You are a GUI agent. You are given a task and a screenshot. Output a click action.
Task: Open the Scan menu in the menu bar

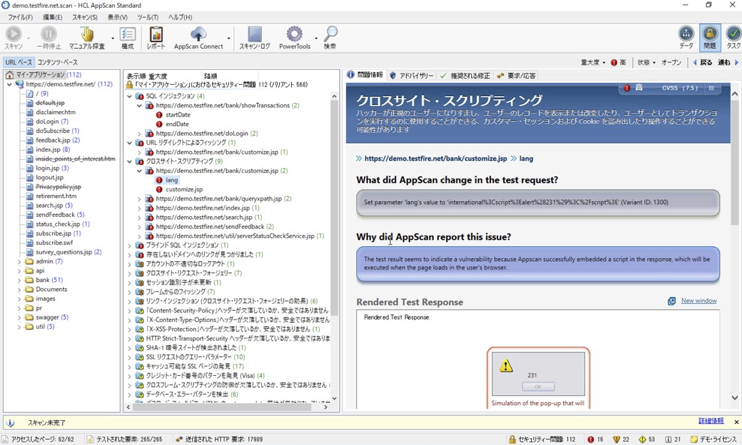(x=85, y=17)
